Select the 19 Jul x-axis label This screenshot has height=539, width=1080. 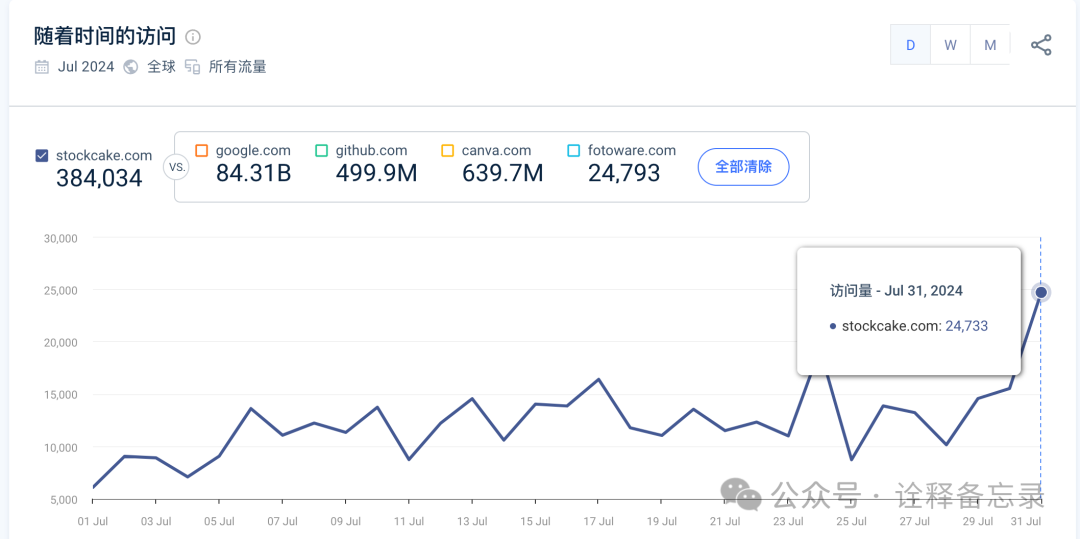[x=661, y=521]
